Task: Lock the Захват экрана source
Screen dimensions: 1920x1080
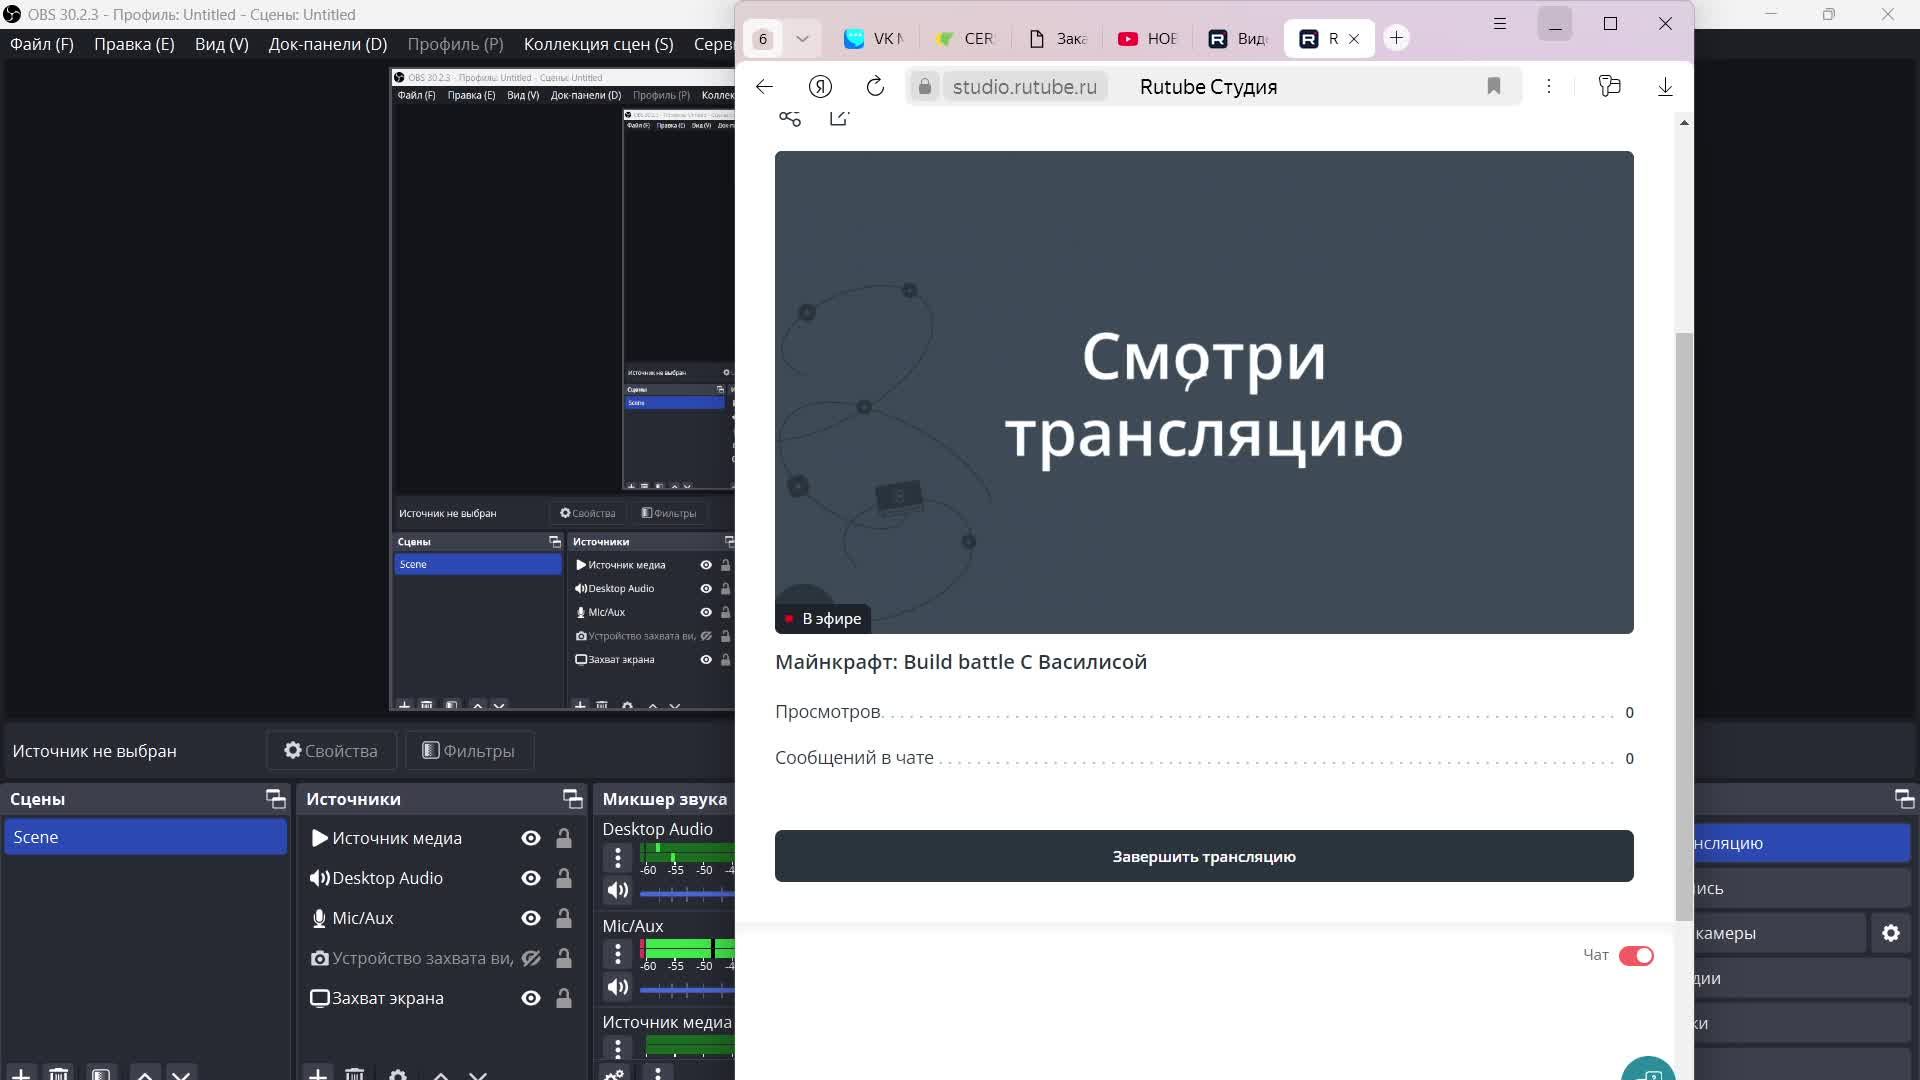Action: click(564, 998)
